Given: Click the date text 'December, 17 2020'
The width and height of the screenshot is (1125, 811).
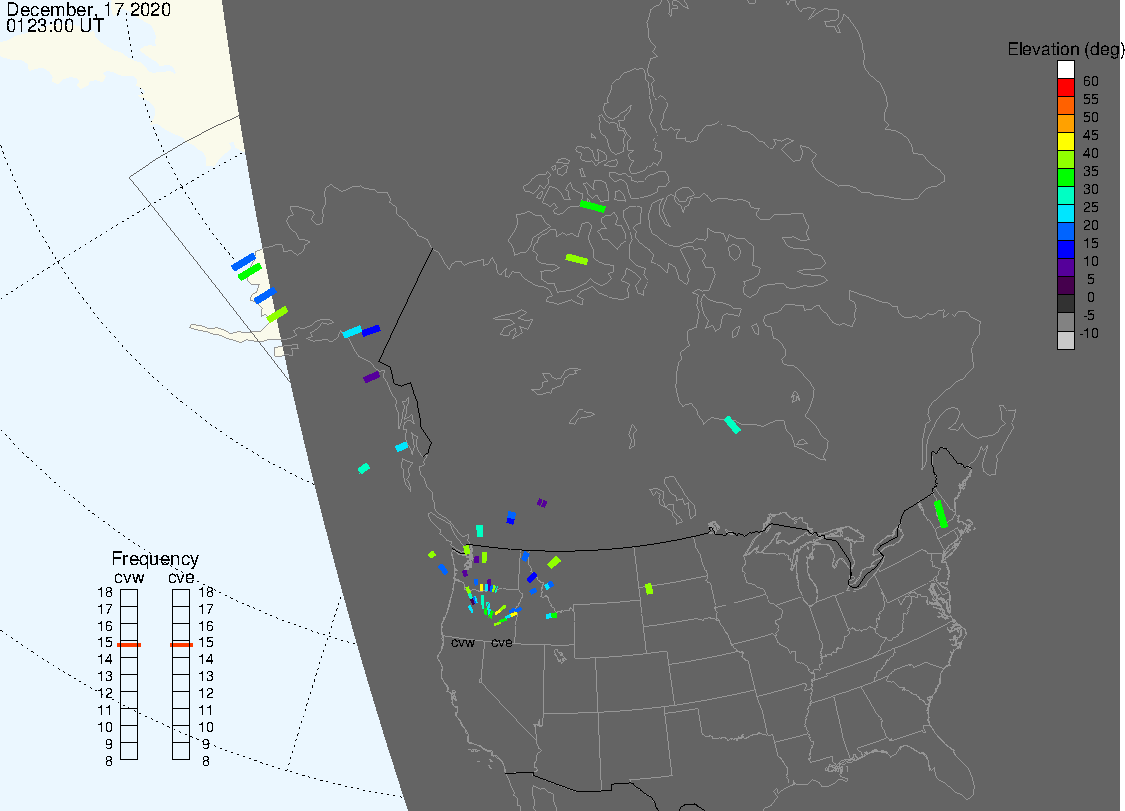Looking at the screenshot, I should point(88,9).
